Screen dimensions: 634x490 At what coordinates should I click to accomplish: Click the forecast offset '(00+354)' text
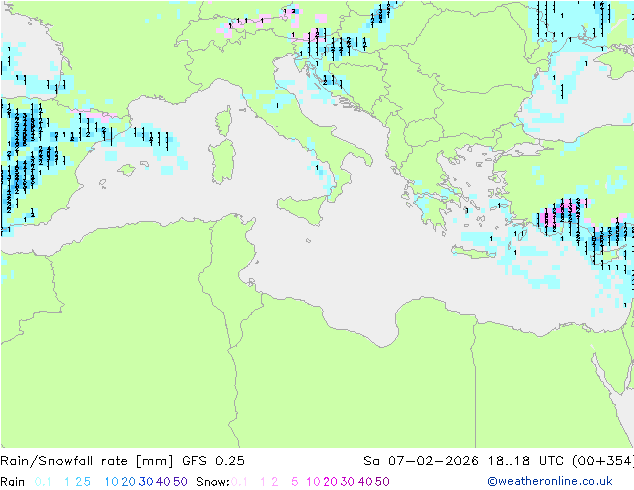(602, 461)
